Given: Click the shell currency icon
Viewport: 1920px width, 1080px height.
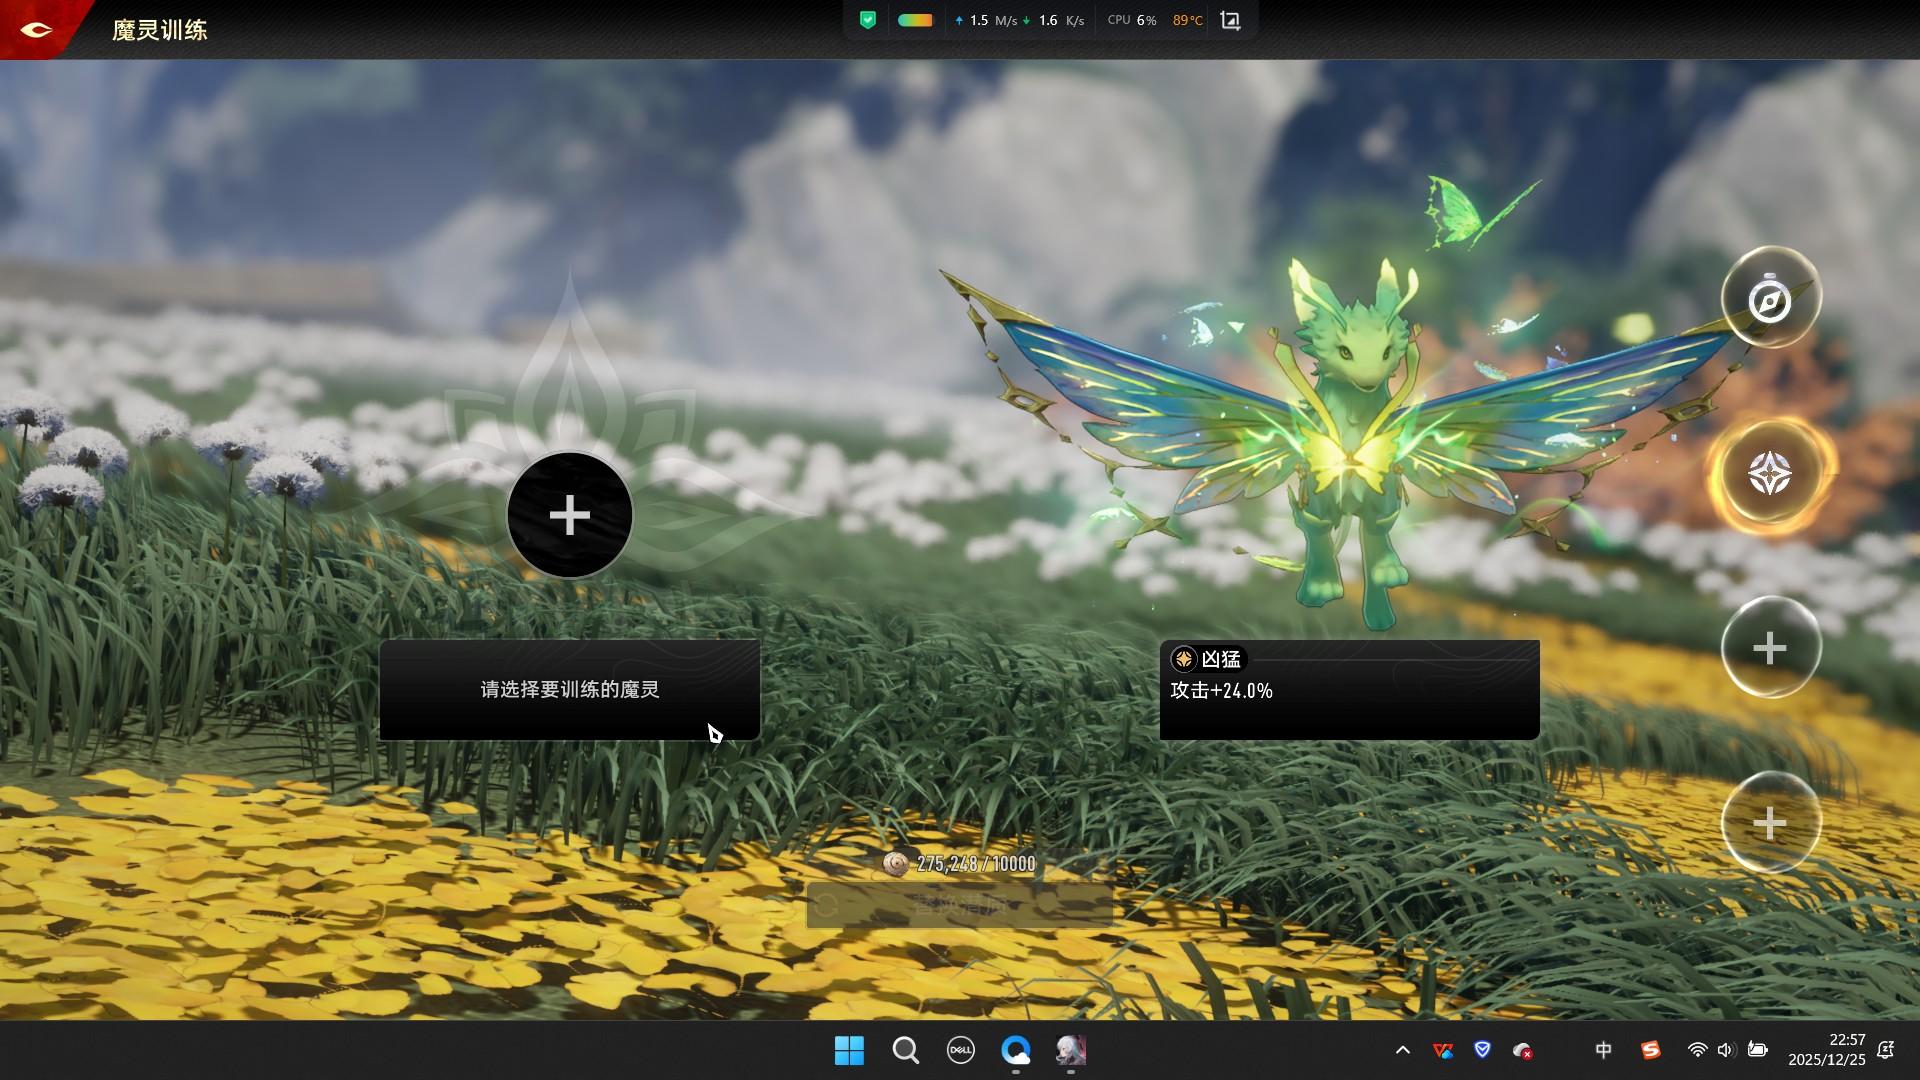Looking at the screenshot, I should click(x=896, y=863).
